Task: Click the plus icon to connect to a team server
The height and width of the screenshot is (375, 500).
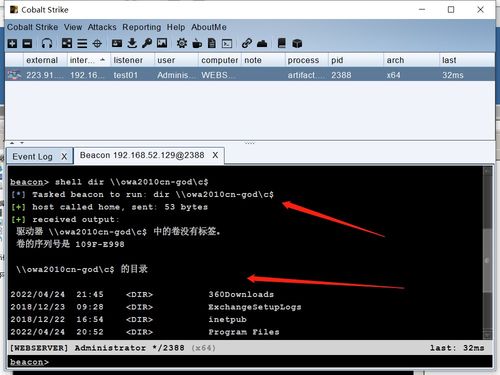Action: click(12, 43)
